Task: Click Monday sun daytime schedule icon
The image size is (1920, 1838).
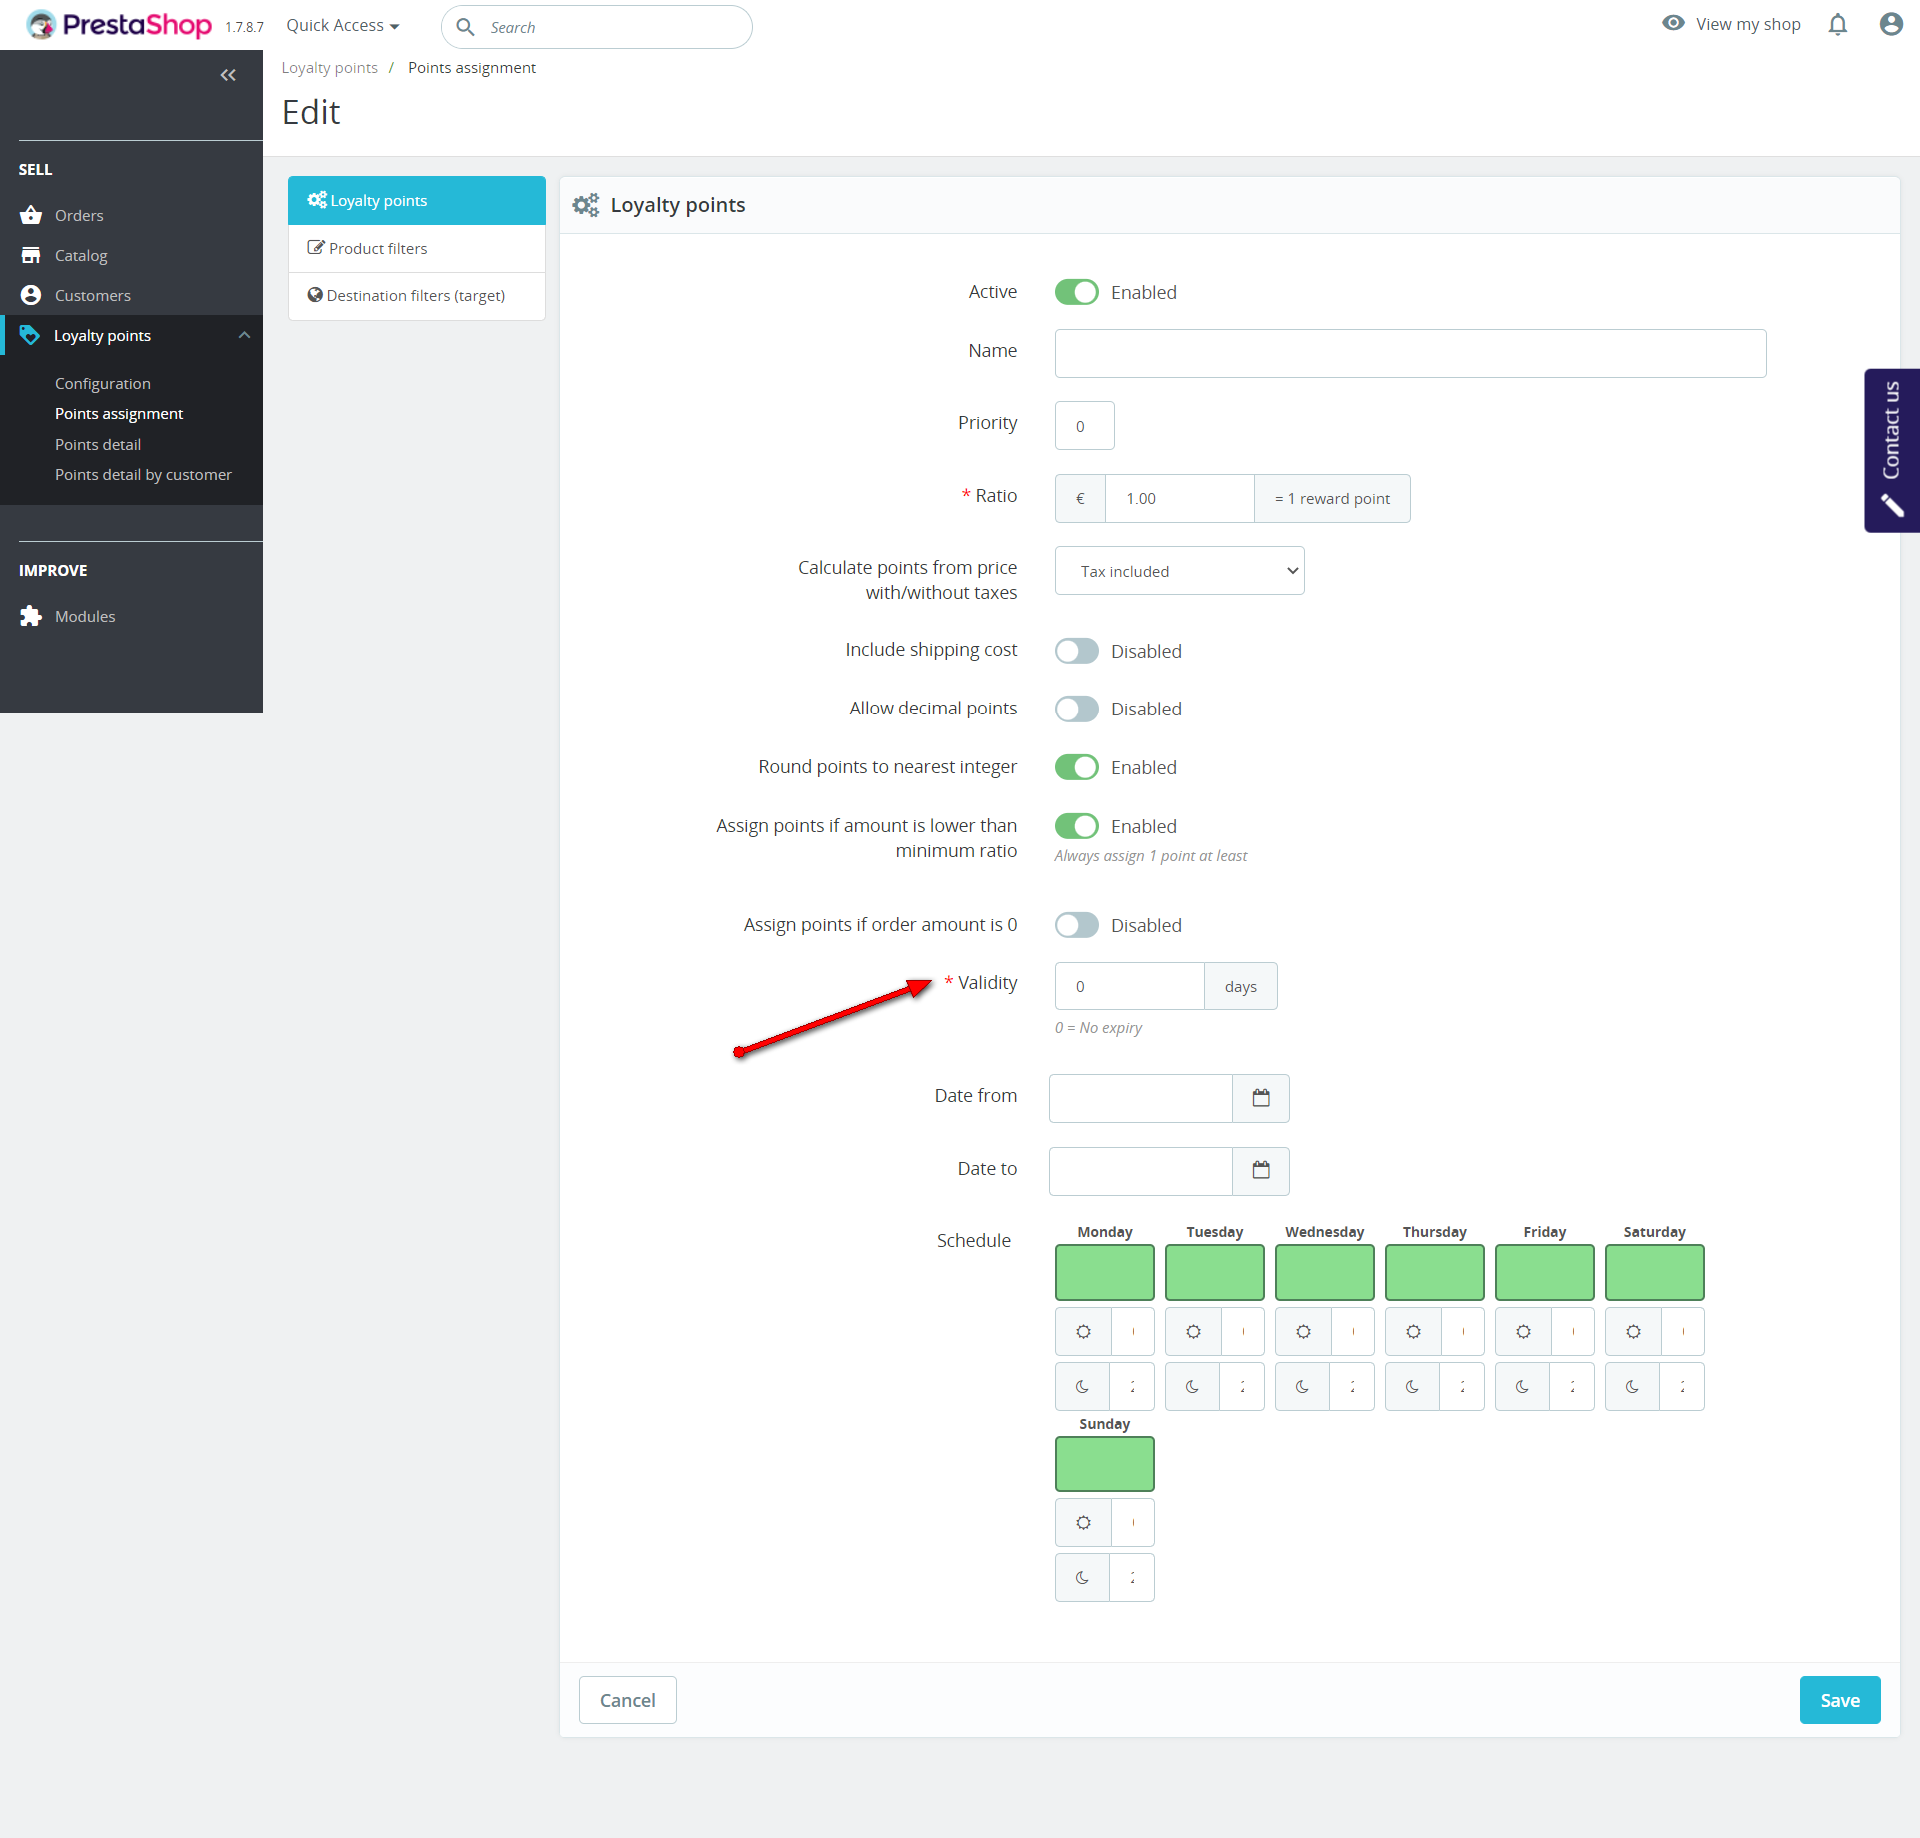Action: (x=1083, y=1331)
